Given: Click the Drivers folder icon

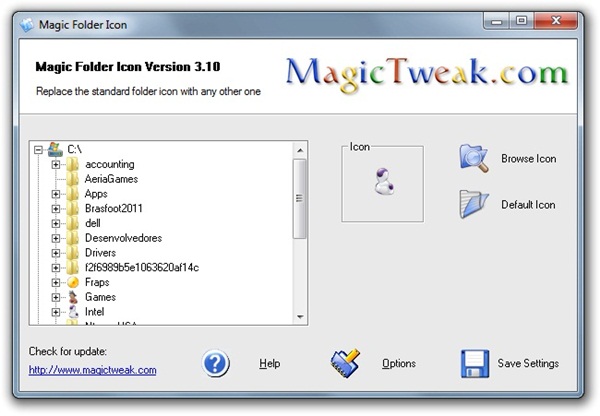Looking at the screenshot, I should tap(72, 253).
